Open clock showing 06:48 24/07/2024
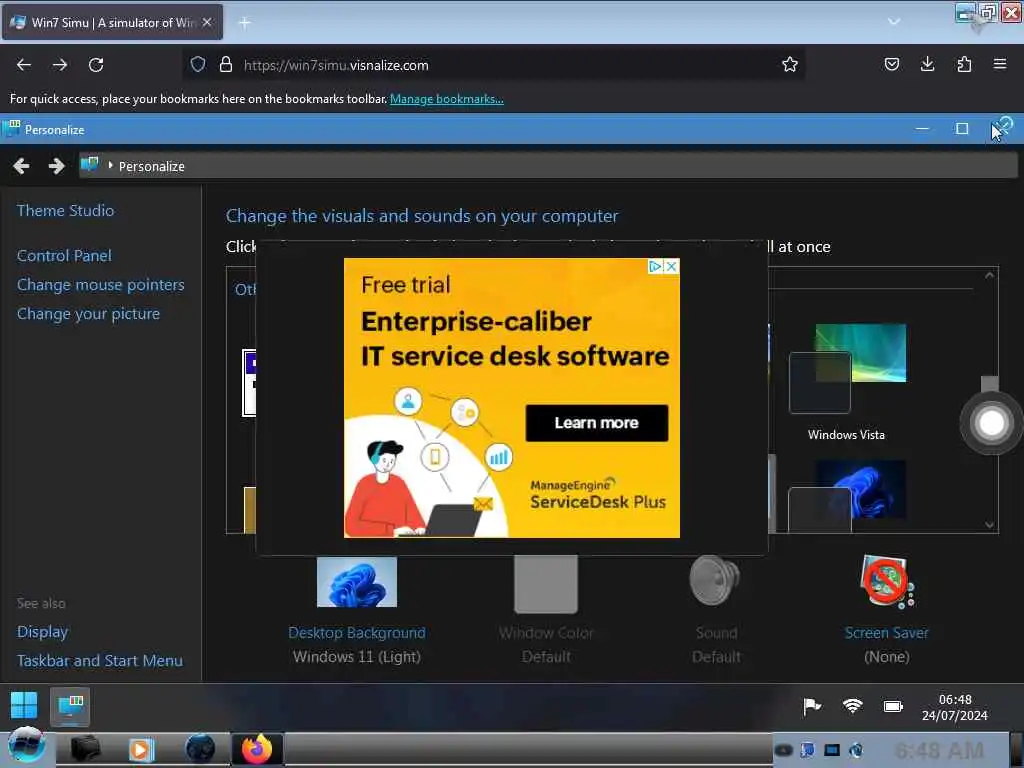Screen dimensions: 1024x768 coord(955,707)
